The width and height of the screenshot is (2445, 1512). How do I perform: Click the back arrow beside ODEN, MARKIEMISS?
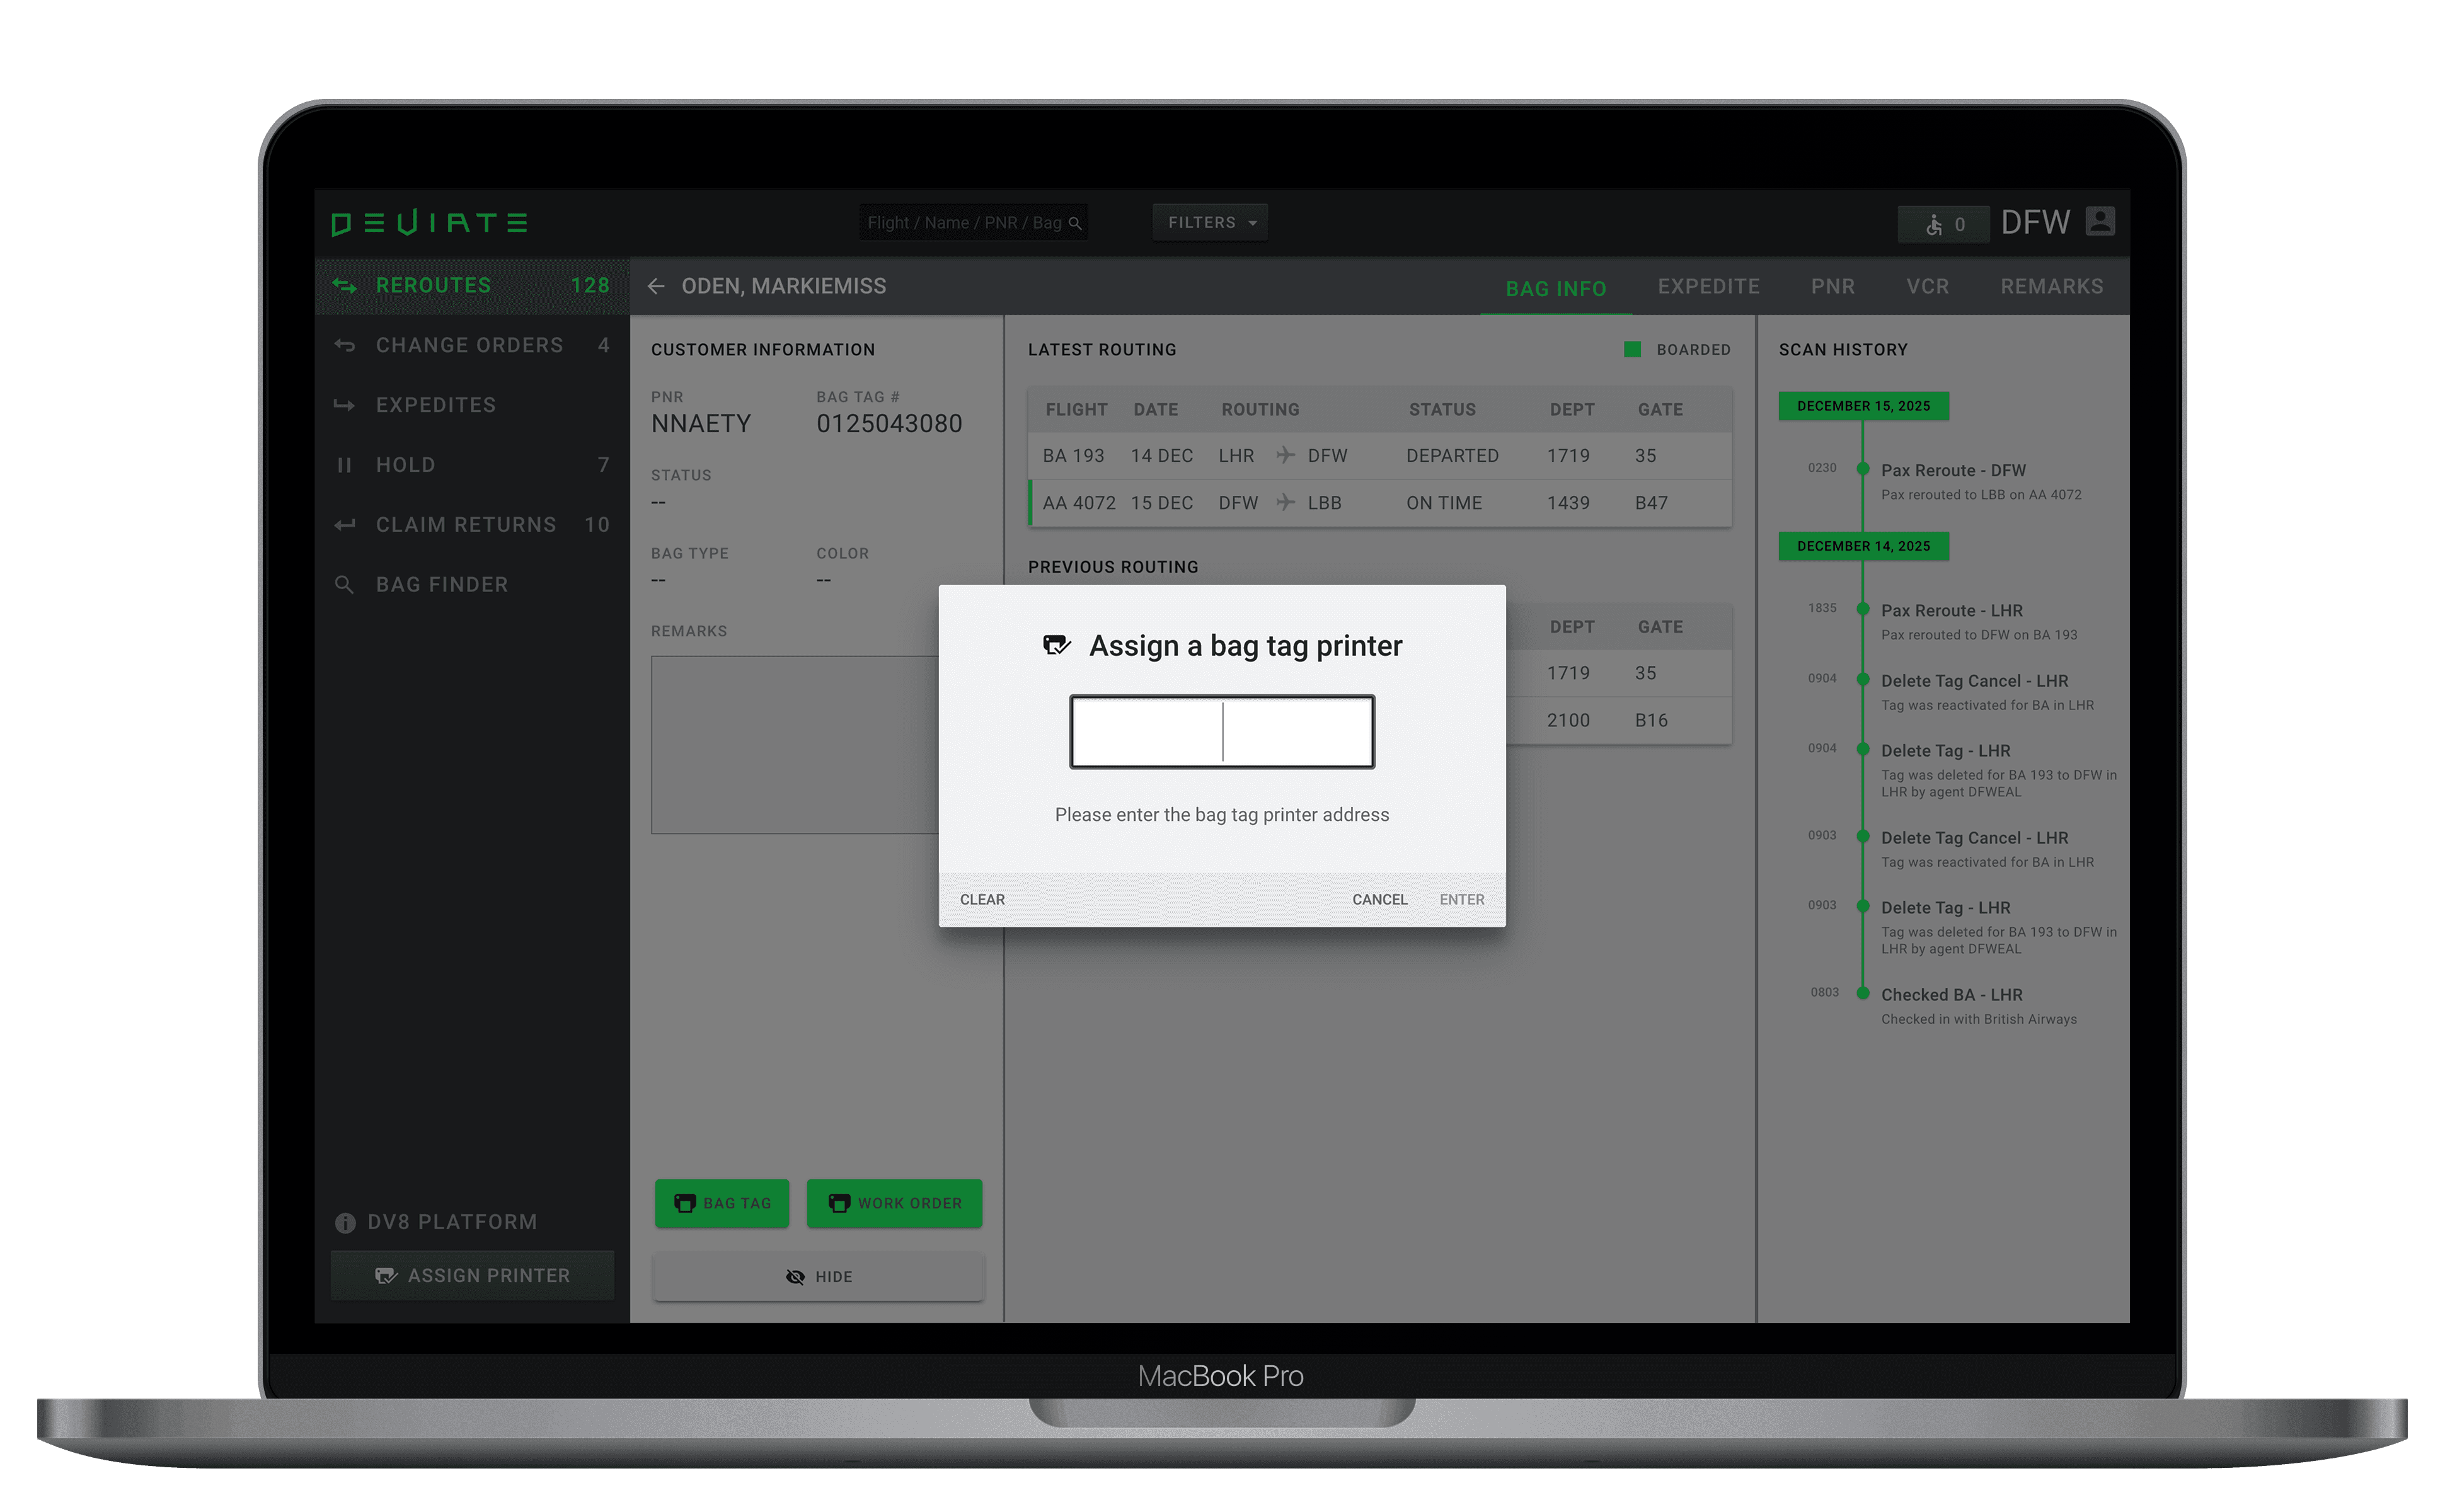(656, 286)
